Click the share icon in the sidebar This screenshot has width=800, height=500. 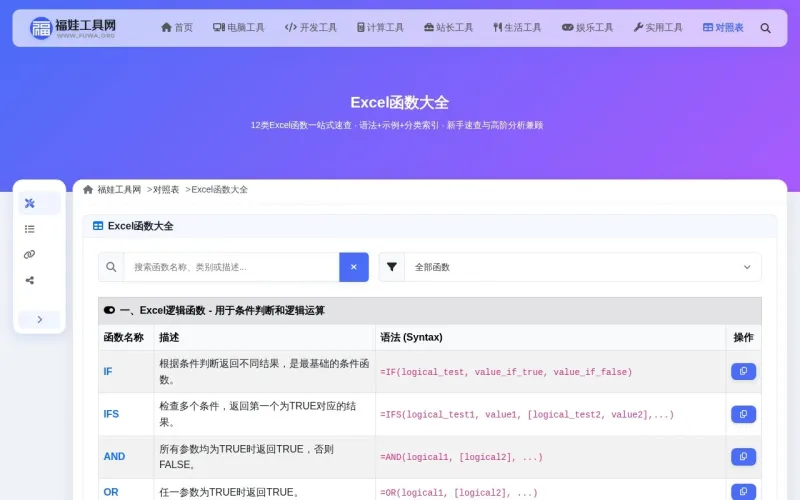click(30, 280)
